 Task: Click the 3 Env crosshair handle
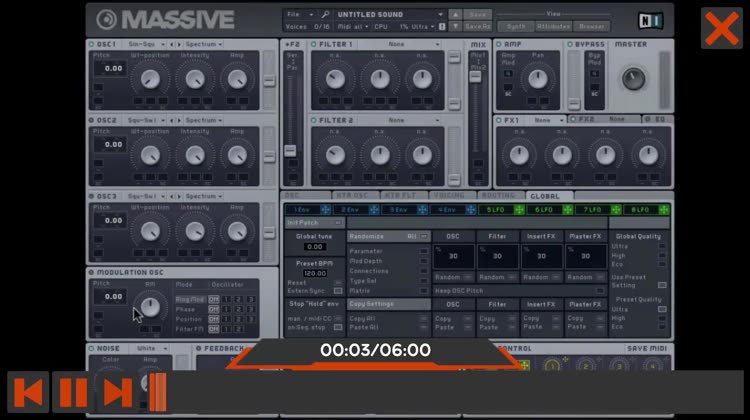(422, 210)
